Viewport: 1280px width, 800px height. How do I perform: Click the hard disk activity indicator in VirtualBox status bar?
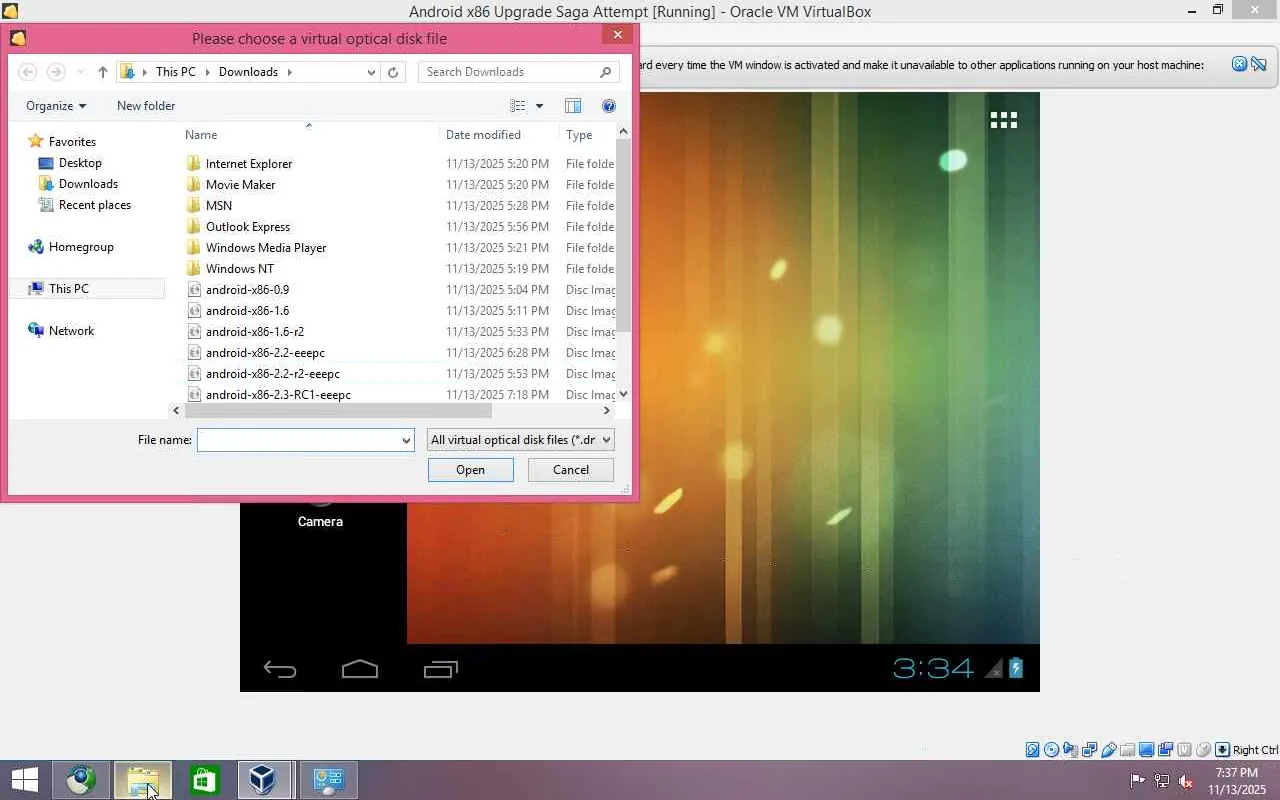(1033, 750)
